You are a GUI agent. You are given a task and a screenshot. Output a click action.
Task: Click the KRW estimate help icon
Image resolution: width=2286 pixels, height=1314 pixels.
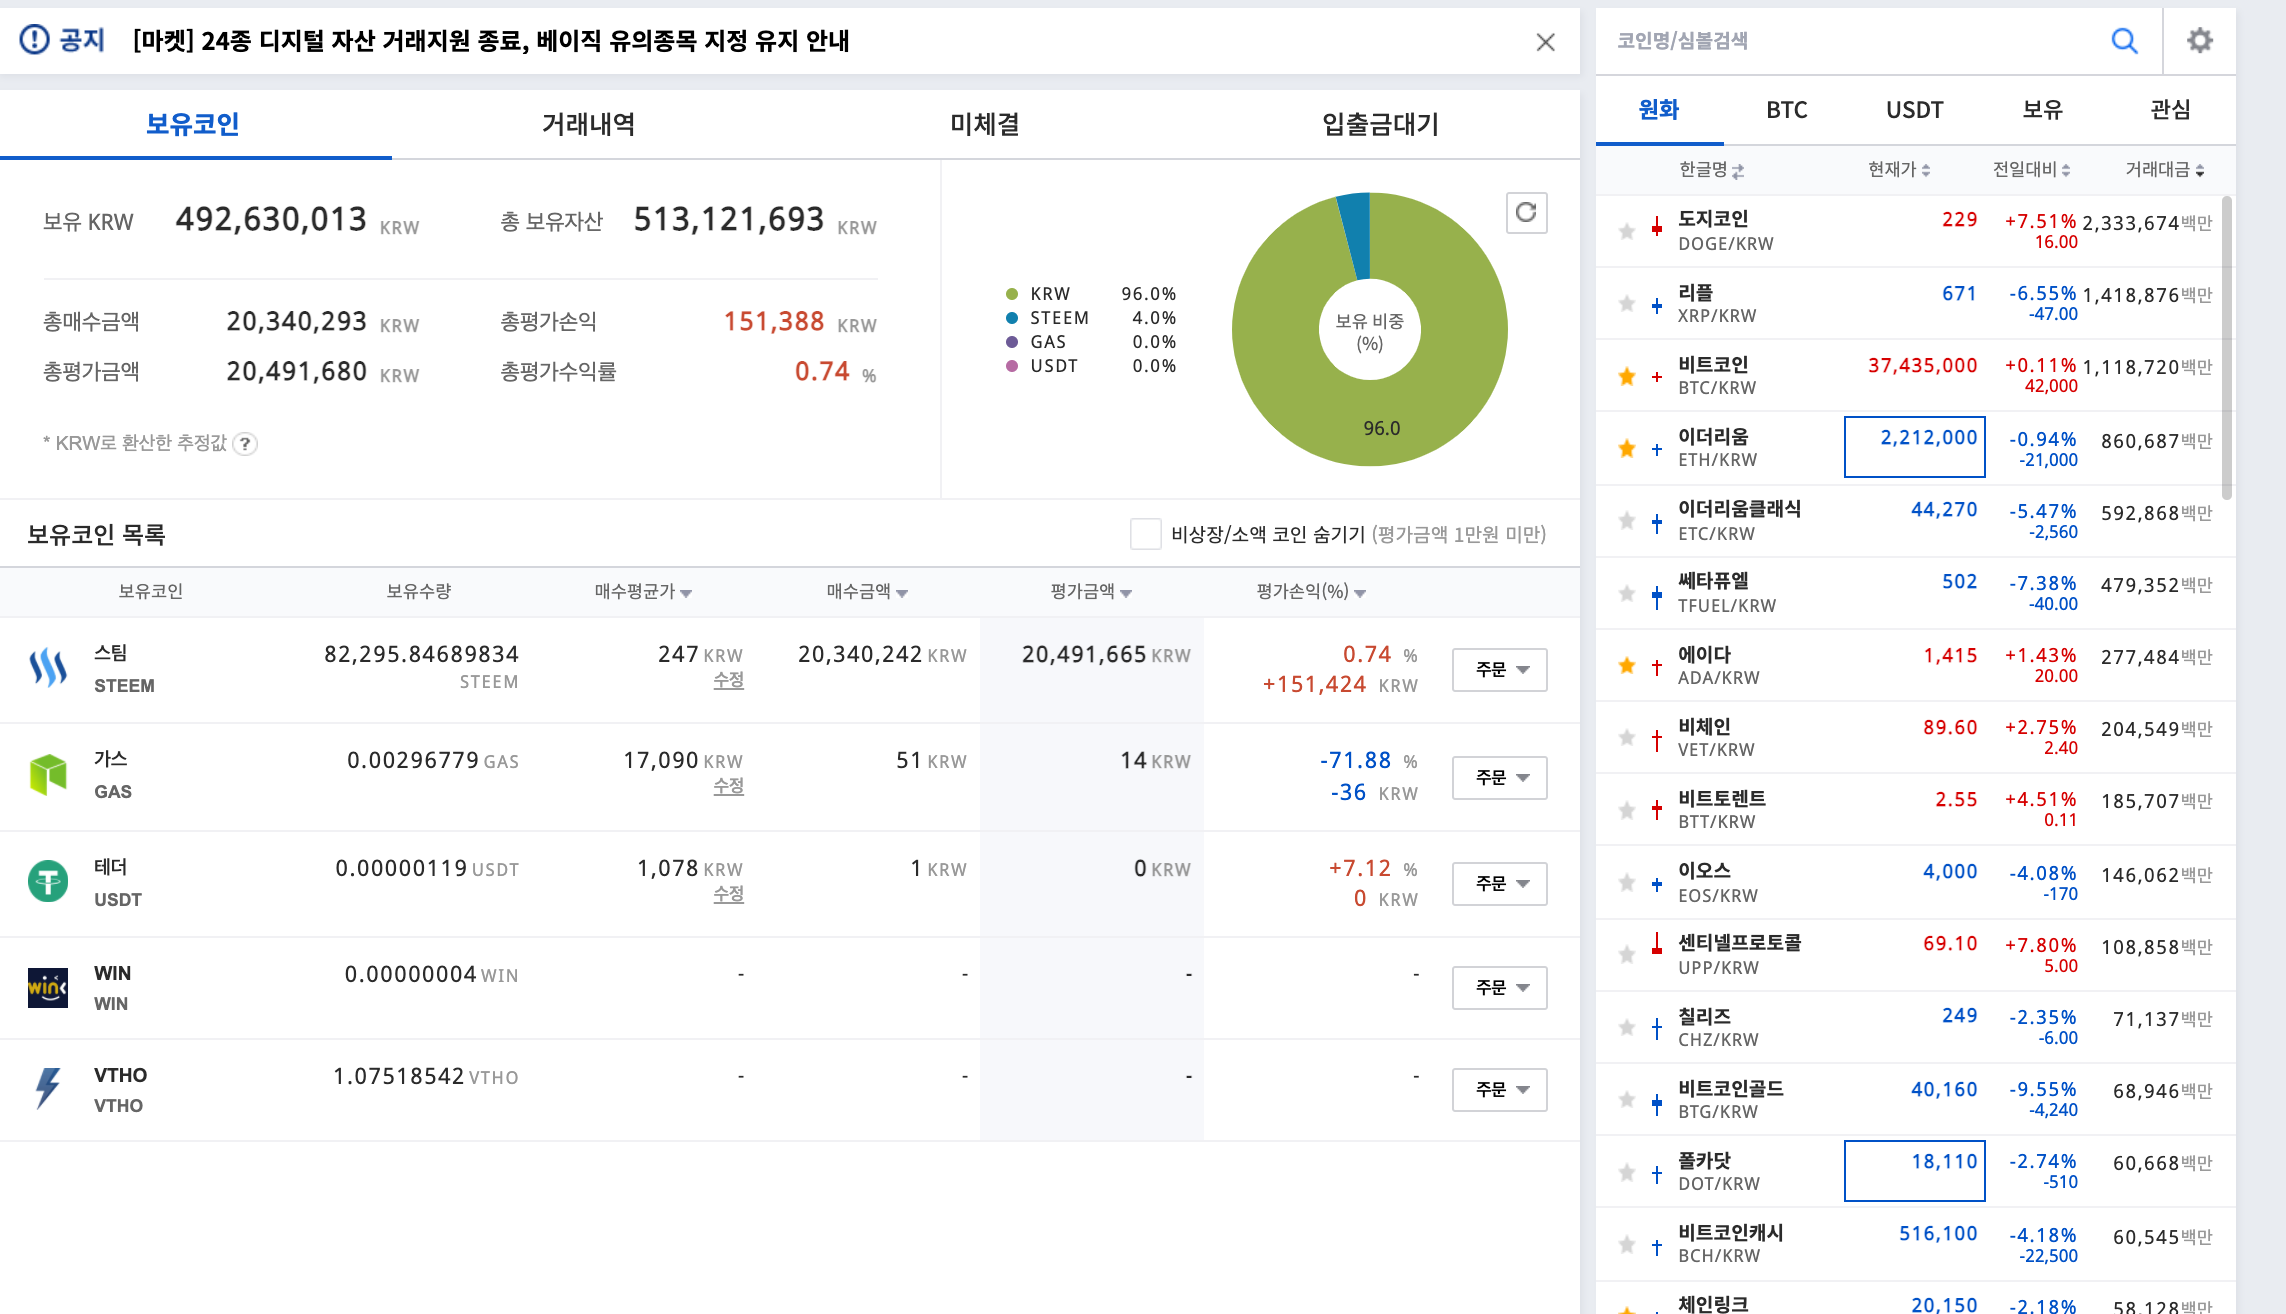pyautogui.click(x=245, y=444)
